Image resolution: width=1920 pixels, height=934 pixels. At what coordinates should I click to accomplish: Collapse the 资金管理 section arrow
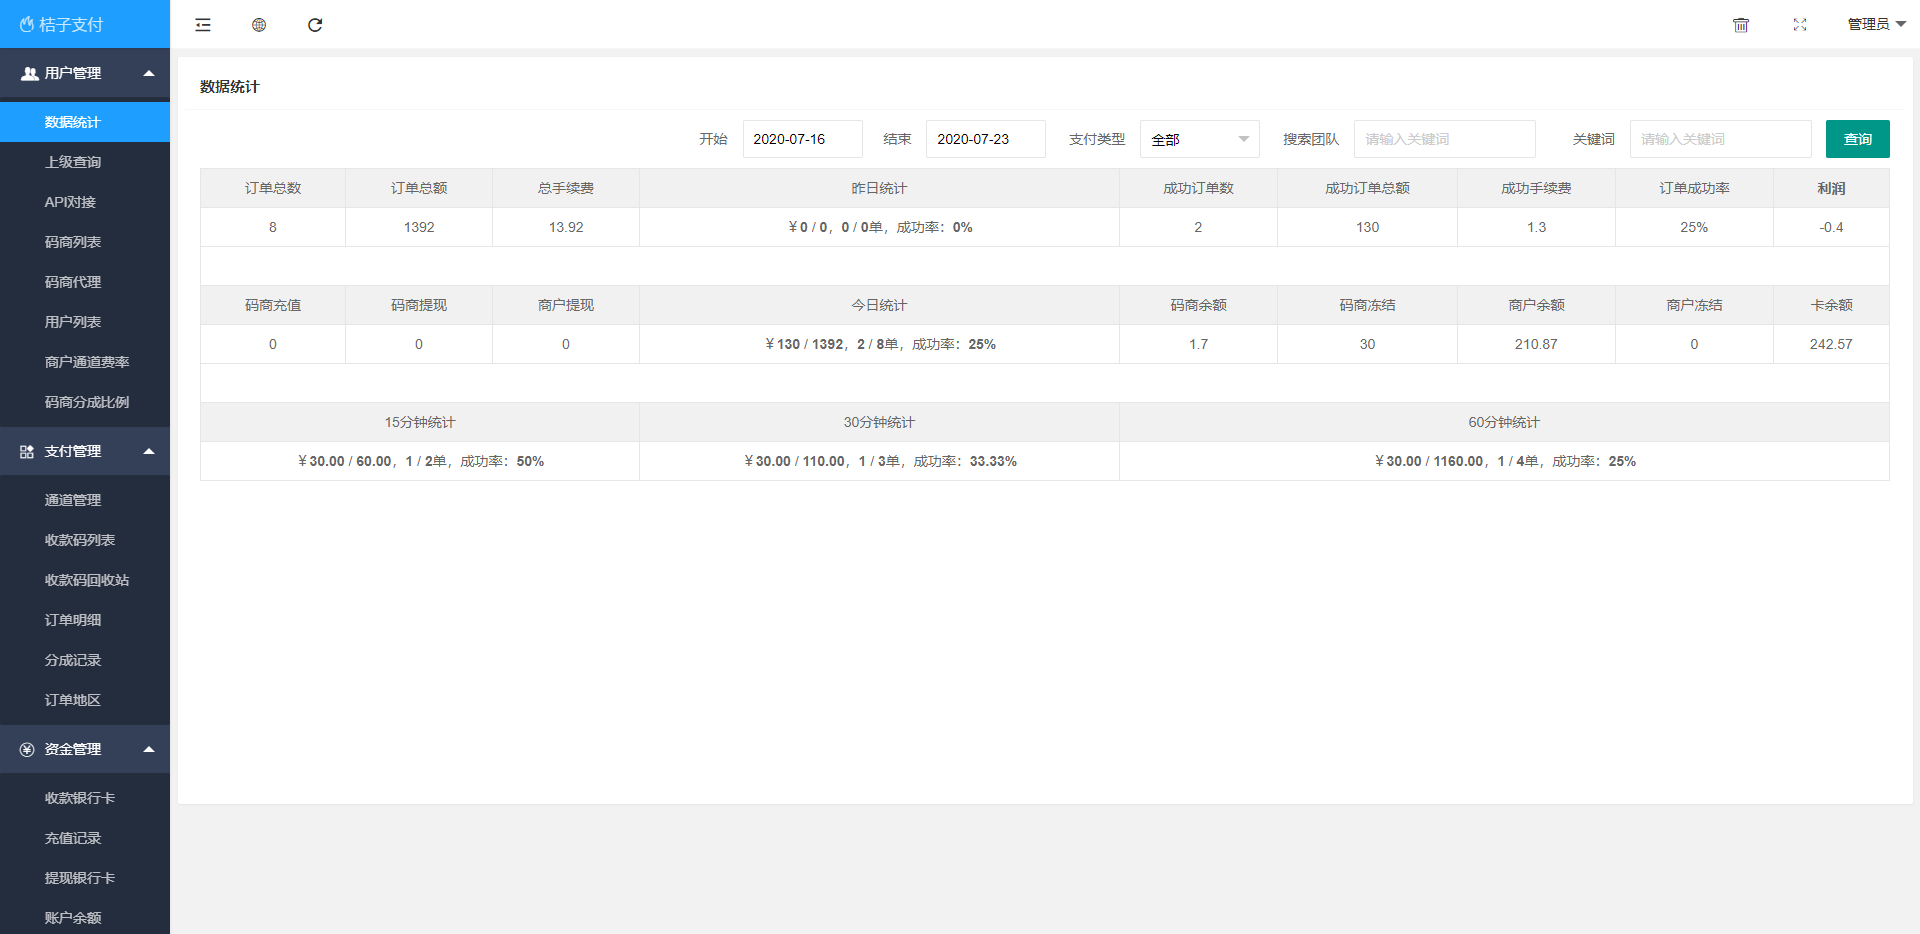pos(149,750)
